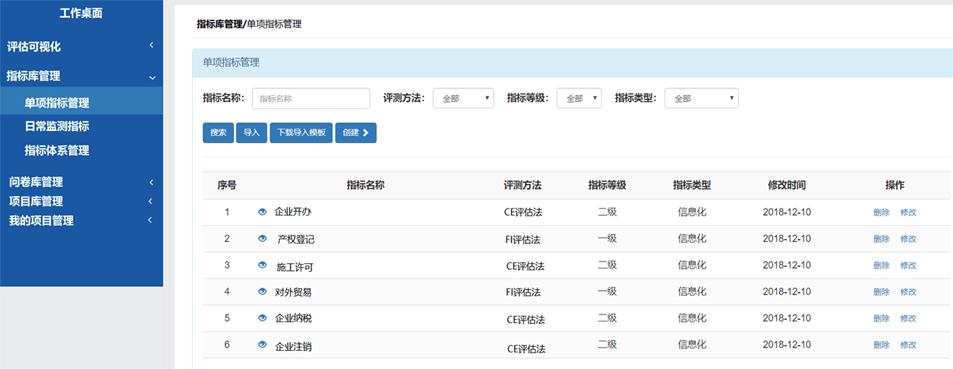The width and height of the screenshot is (953, 369).
Task: Click the eye icon for 企业开办
Action: (263, 212)
